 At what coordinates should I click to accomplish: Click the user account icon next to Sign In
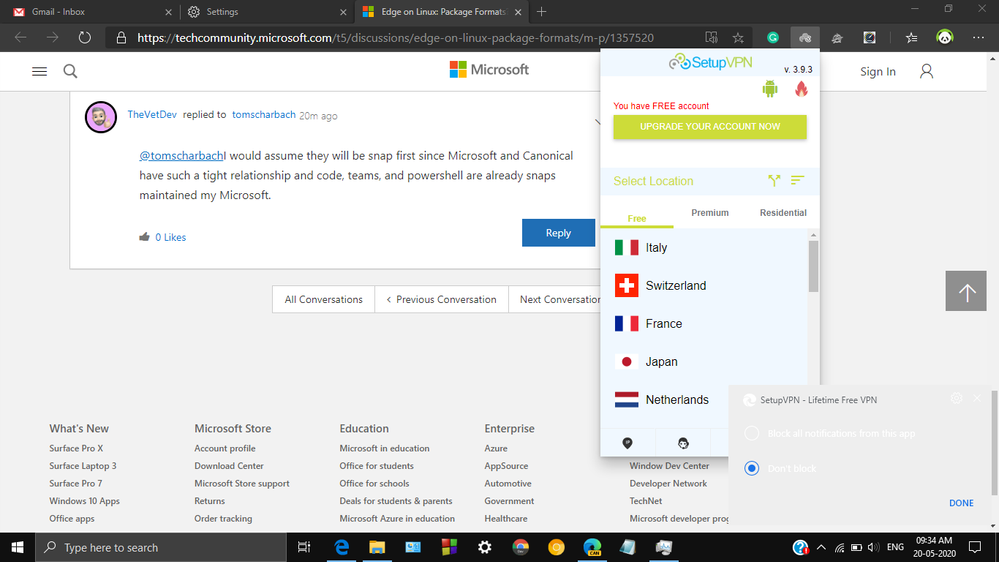[x=926, y=71]
